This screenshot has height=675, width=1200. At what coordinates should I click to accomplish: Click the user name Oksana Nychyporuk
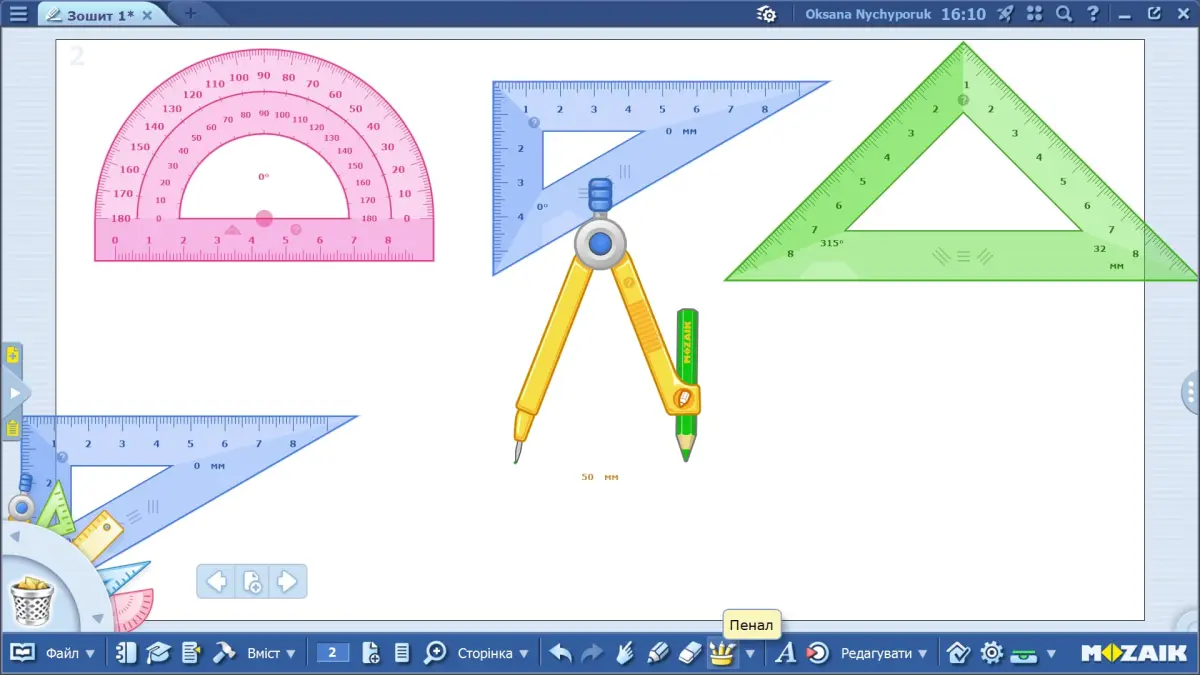point(868,14)
